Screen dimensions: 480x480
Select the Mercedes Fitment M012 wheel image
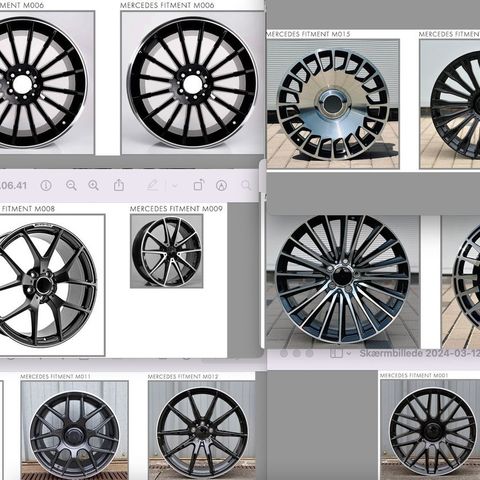(202, 430)
